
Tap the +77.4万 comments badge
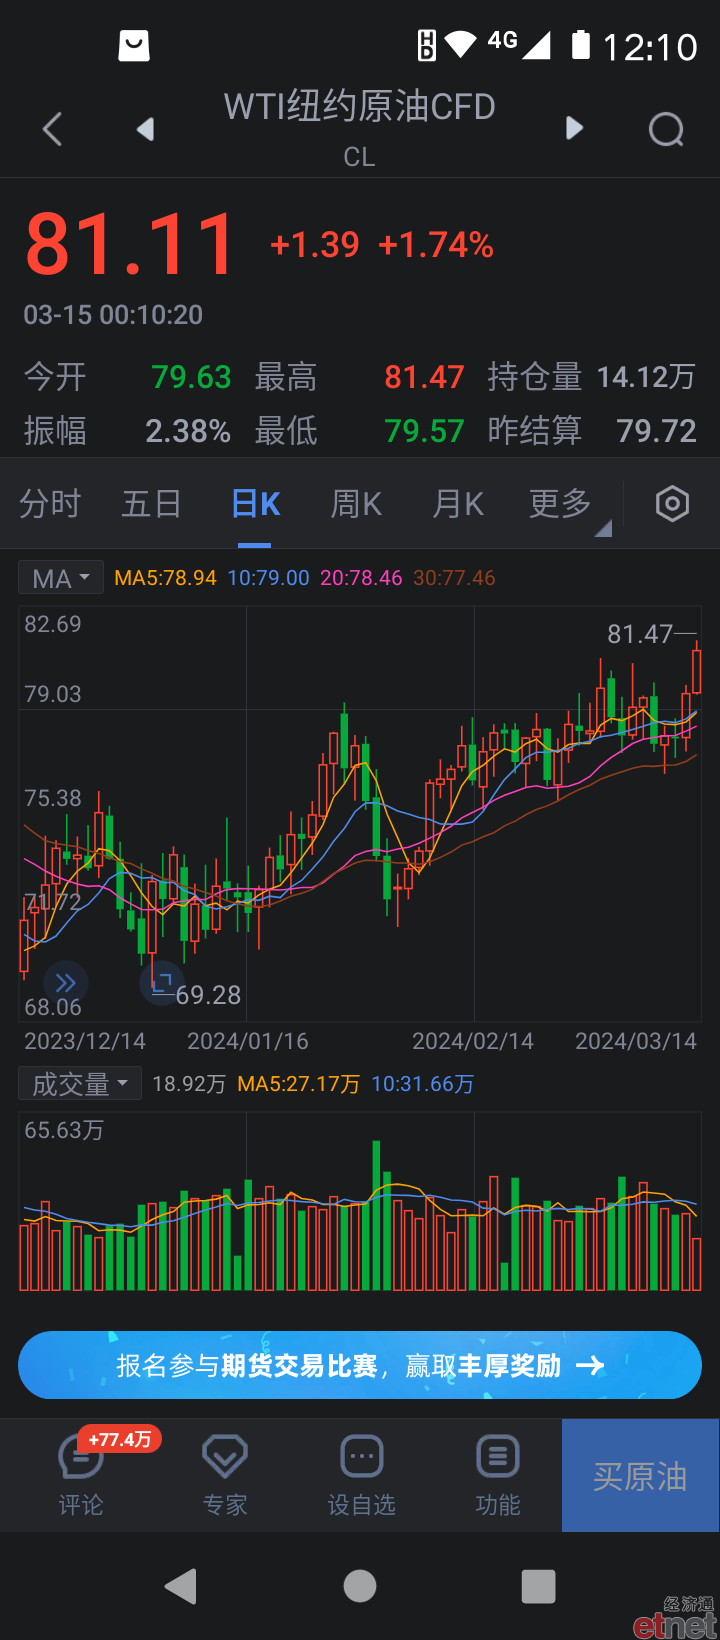(119, 1439)
